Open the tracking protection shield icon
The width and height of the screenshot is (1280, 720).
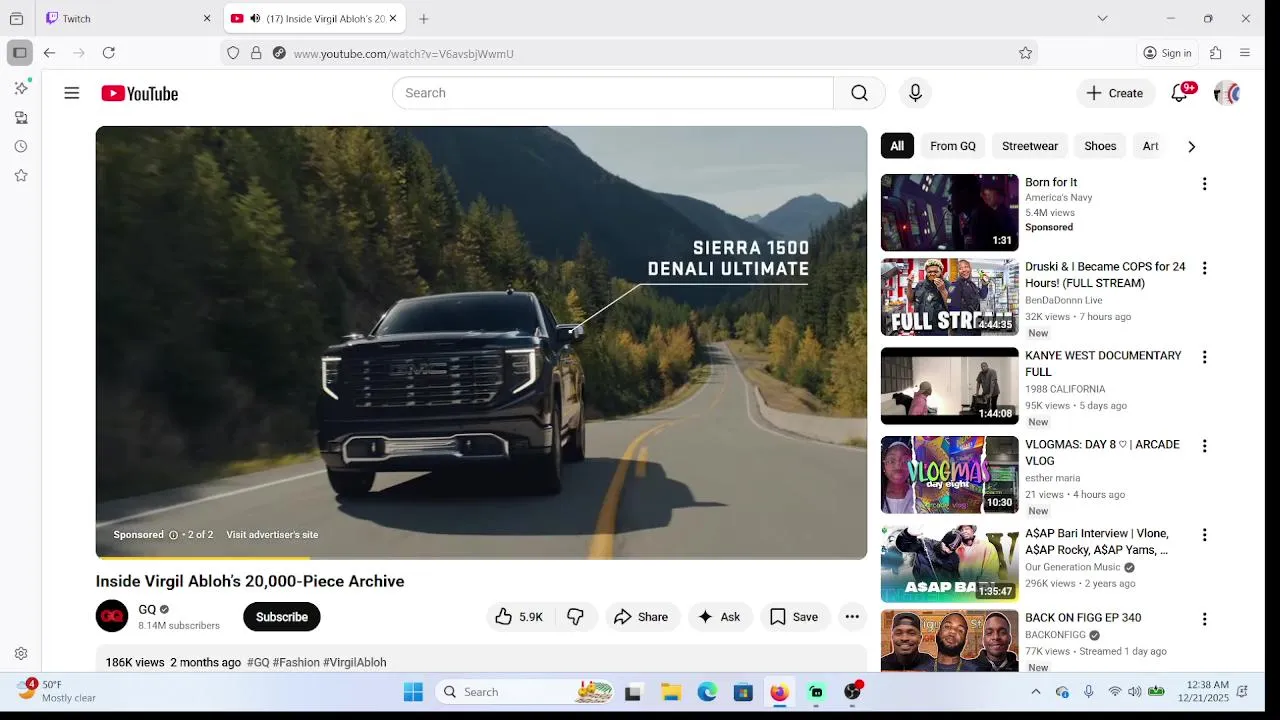[233, 53]
